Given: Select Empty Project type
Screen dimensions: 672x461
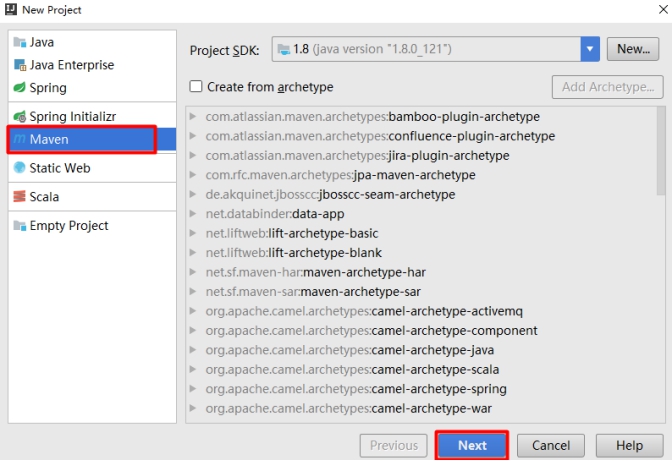Looking at the screenshot, I should (x=92, y=225).
